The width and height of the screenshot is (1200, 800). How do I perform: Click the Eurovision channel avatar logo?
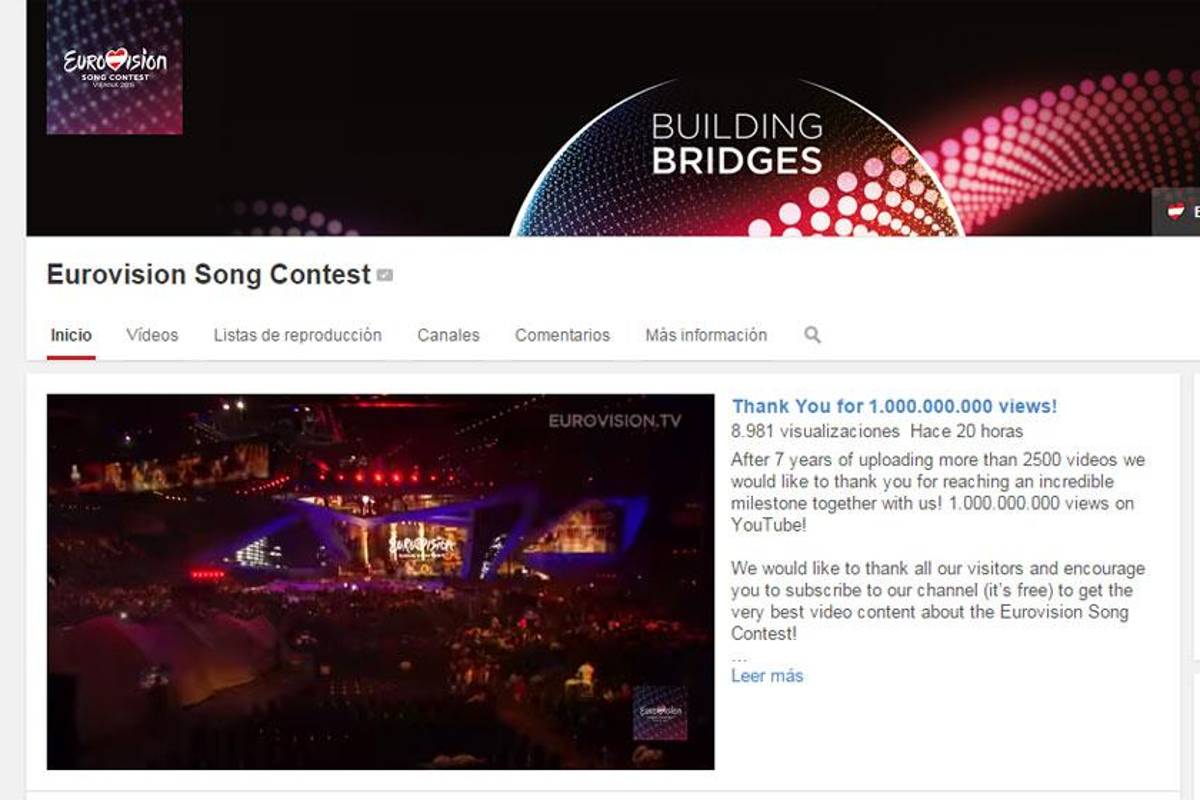114,67
